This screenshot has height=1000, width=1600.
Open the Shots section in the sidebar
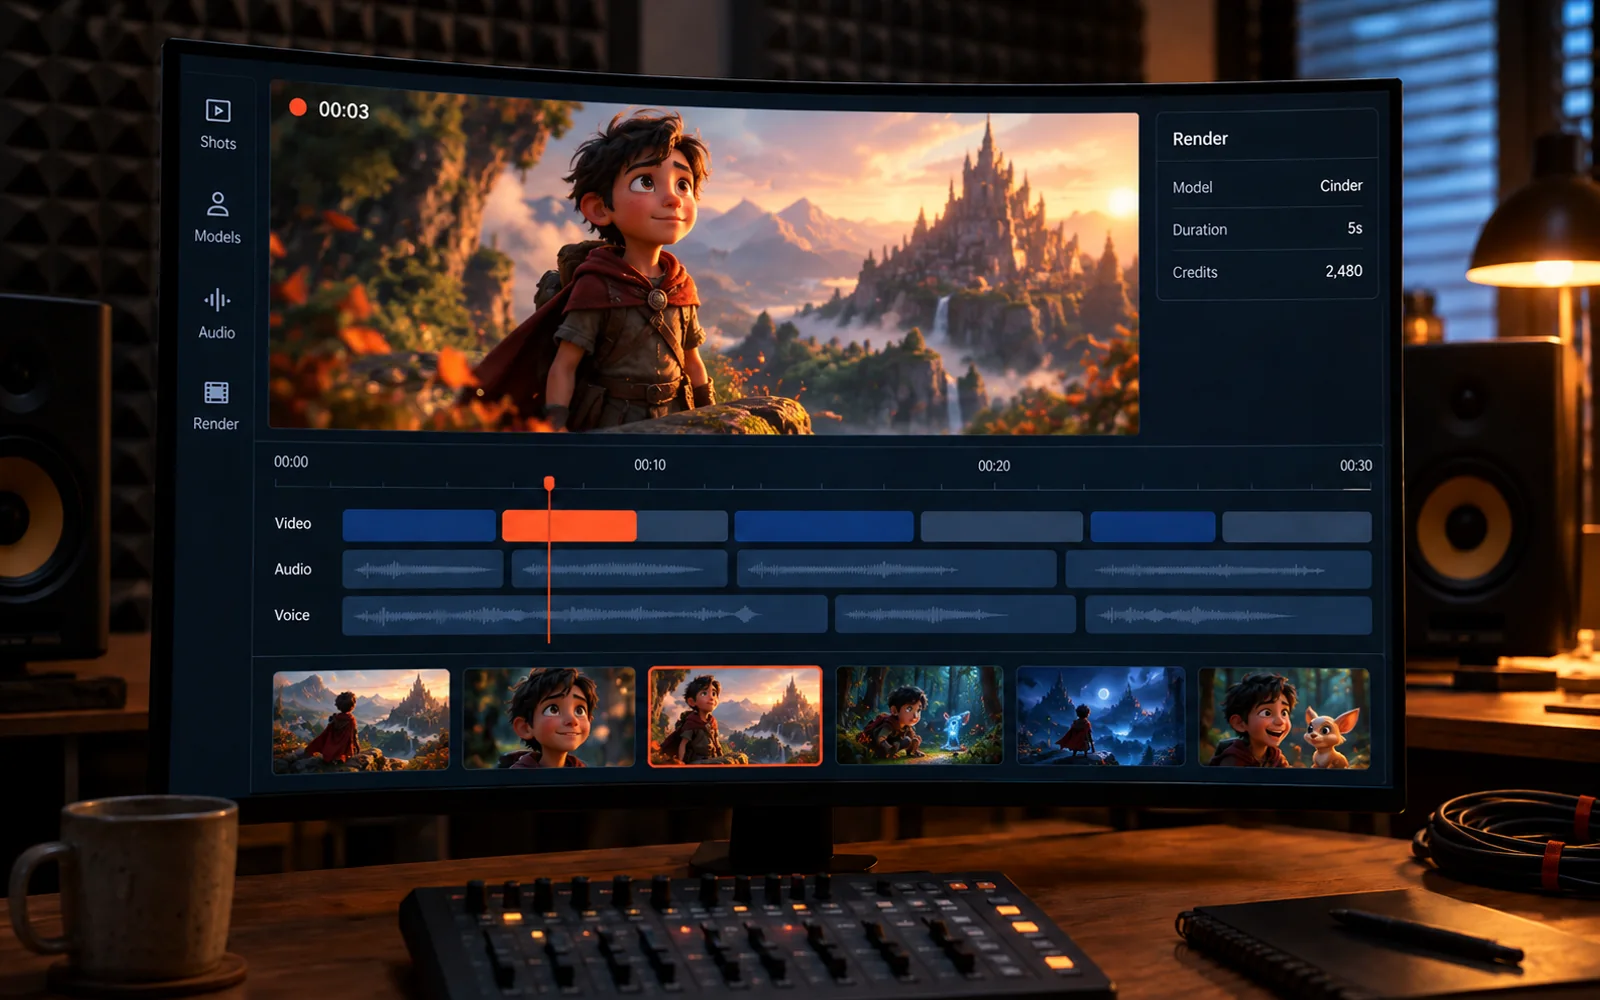point(218,125)
